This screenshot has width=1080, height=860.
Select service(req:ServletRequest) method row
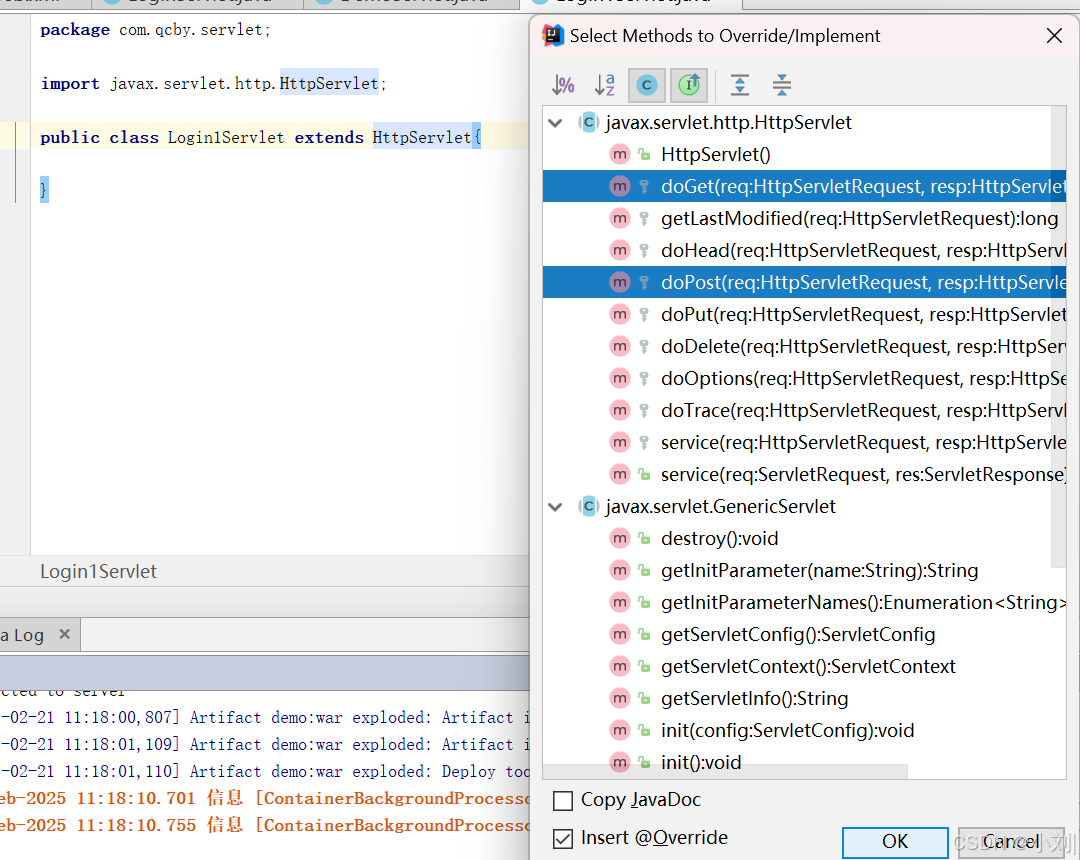tap(804, 474)
